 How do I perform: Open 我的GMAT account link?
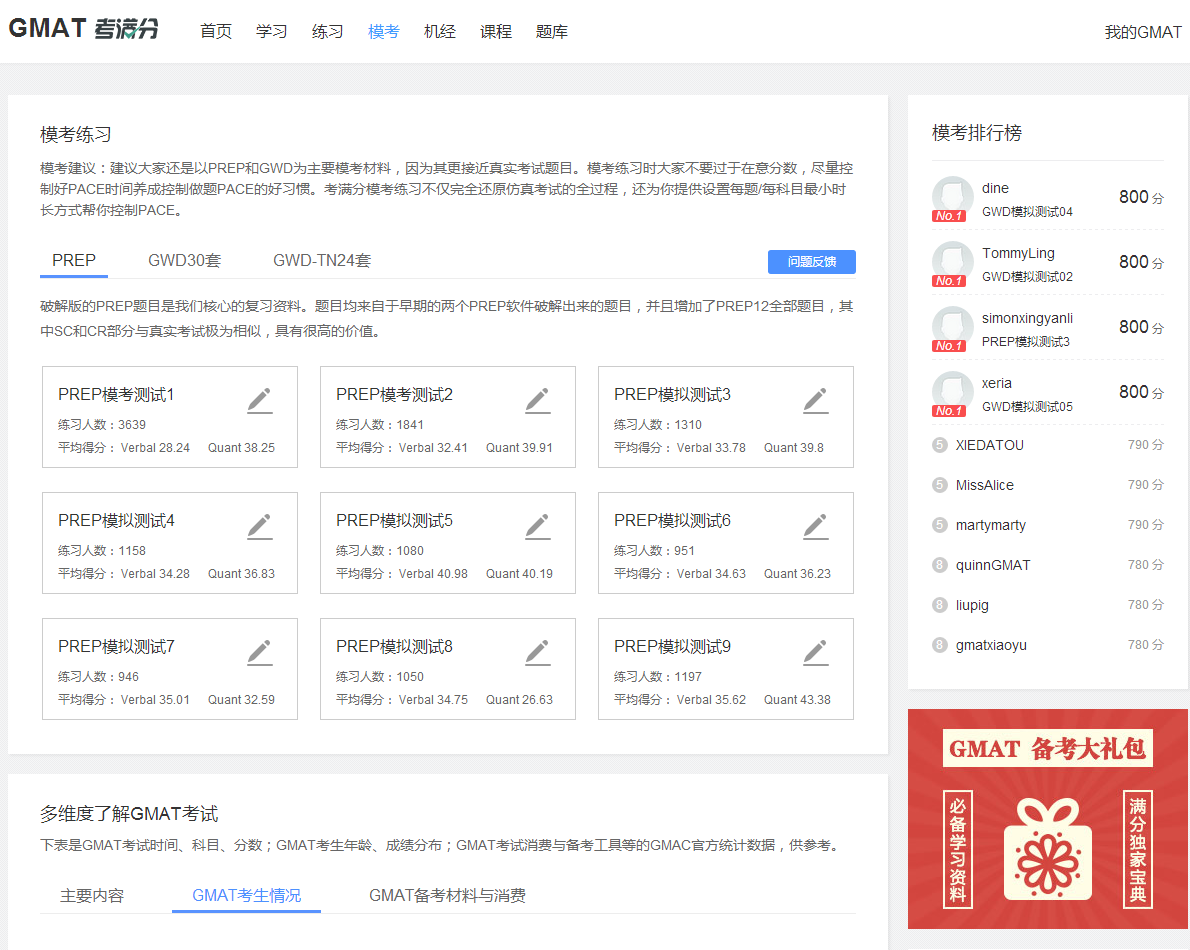point(1142,31)
